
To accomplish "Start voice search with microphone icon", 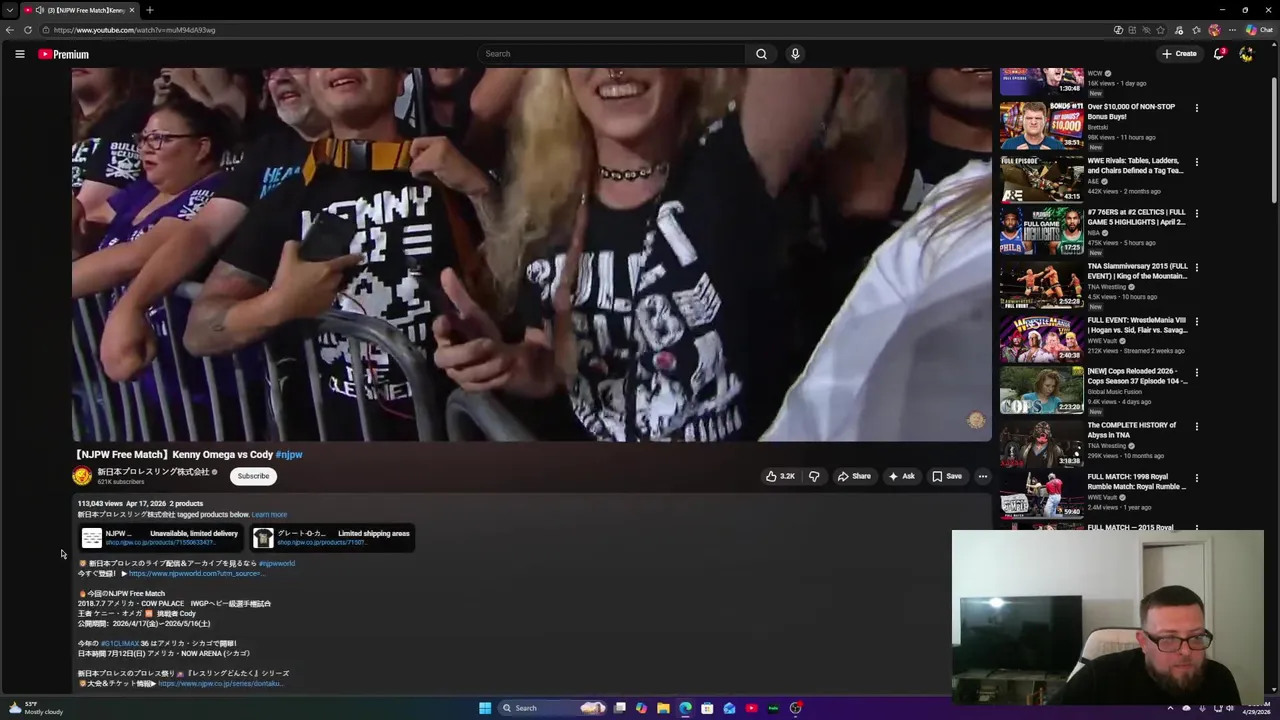I will (x=795, y=54).
